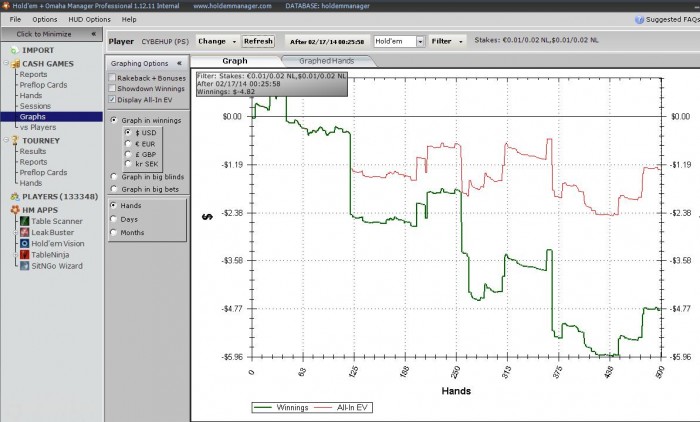
Task: Click the Refresh button
Action: [258, 41]
